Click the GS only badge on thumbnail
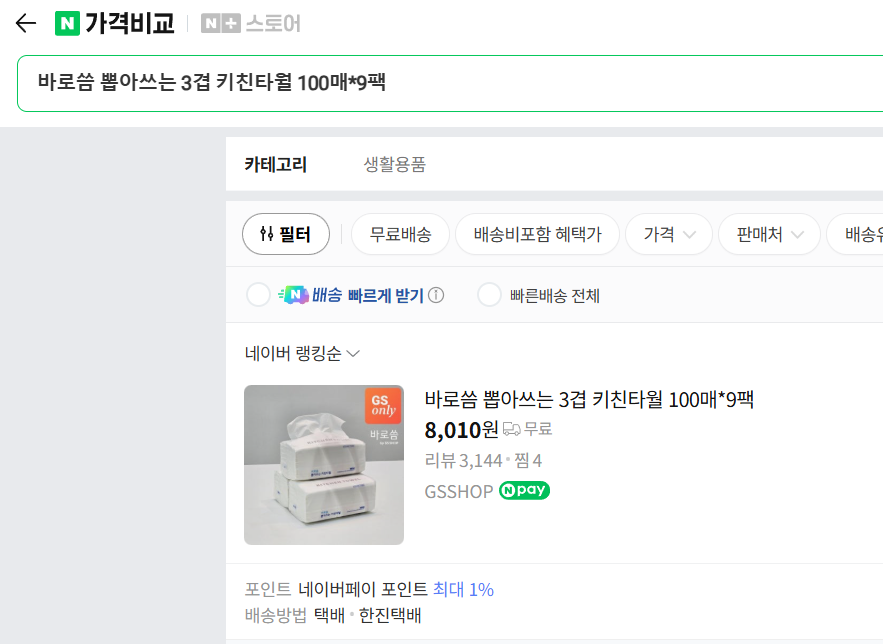The height and width of the screenshot is (644, 883). coord(382,404)
